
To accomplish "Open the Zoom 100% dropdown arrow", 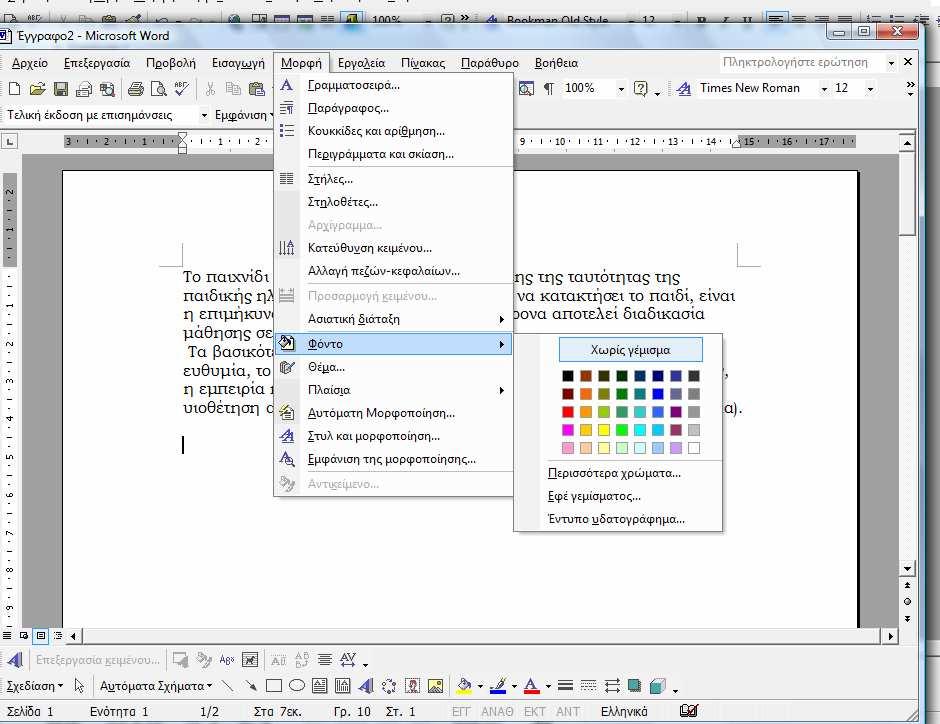I will [620, 89].
